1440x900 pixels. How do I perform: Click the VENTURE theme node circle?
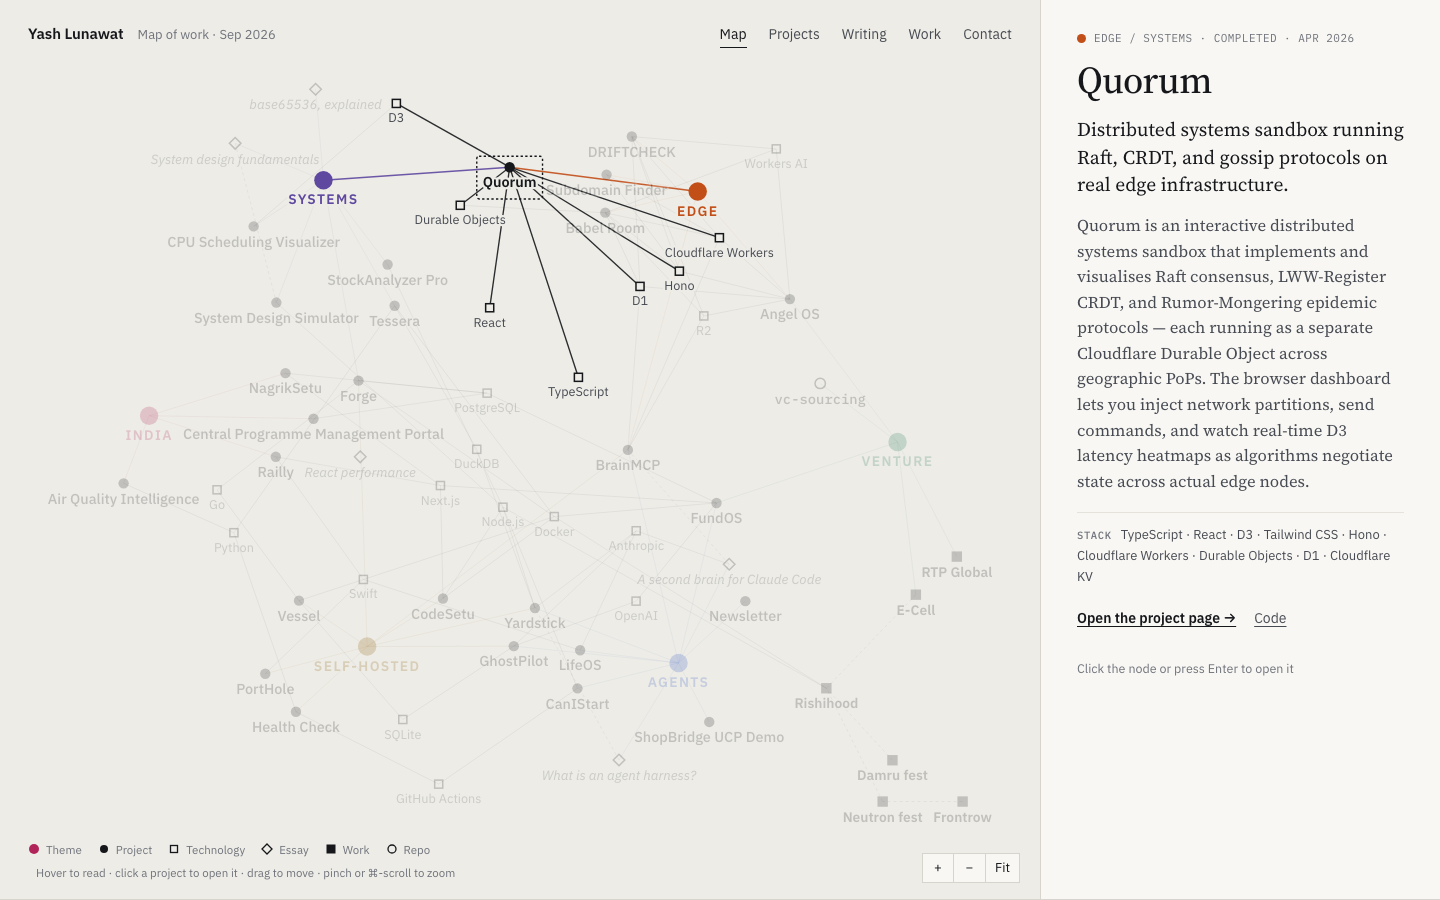[x=898, y=442]
